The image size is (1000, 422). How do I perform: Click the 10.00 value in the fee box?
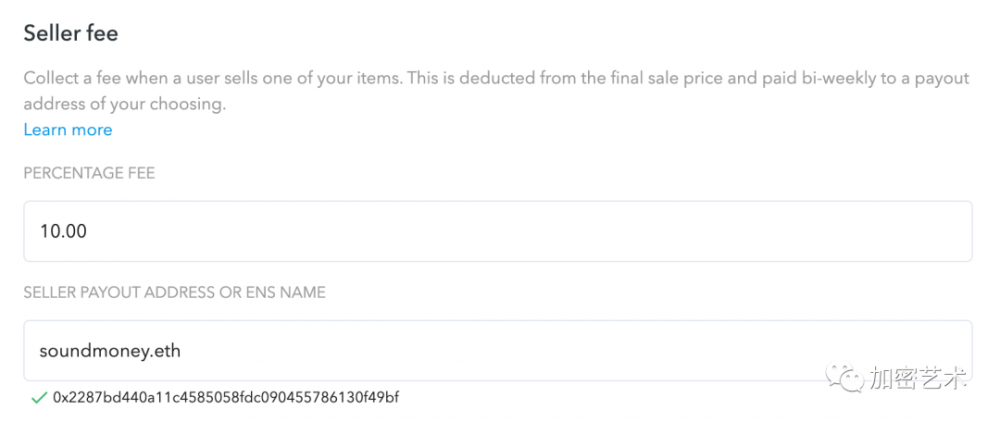click(x=63, y=231)
